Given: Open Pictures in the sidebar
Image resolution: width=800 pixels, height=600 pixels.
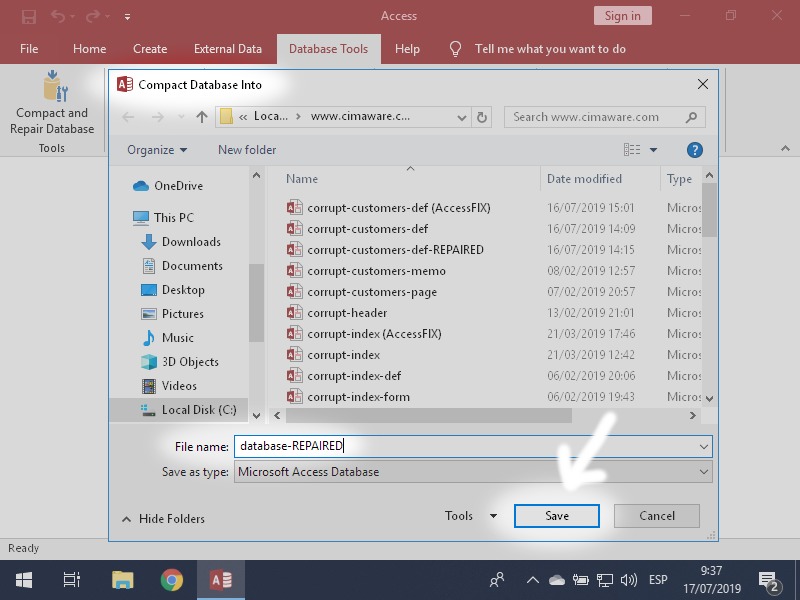Looking at the screenshot, I should click(x=172, y=314).
